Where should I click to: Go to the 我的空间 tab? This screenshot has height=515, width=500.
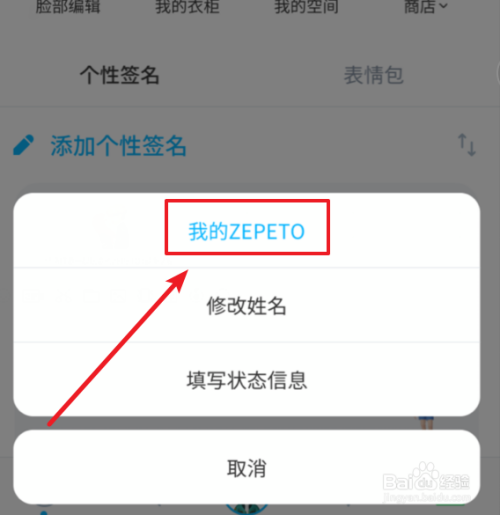pyautogui.click(x=306, y=6)
